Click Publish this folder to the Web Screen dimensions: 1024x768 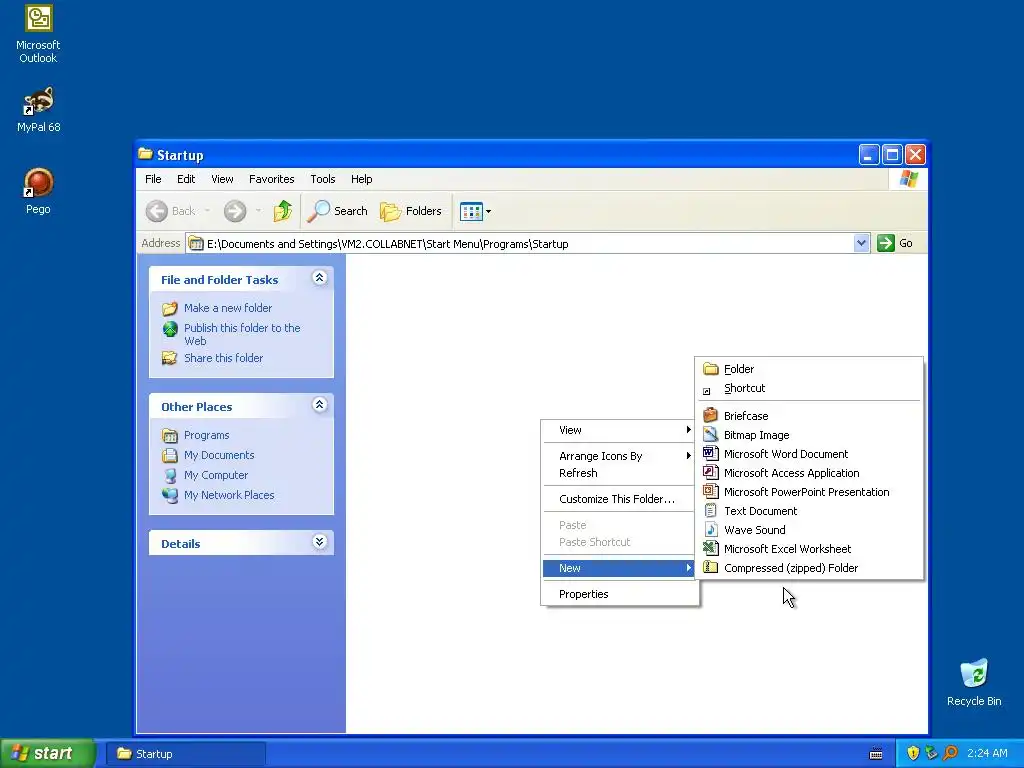click(x=242, y=334)
